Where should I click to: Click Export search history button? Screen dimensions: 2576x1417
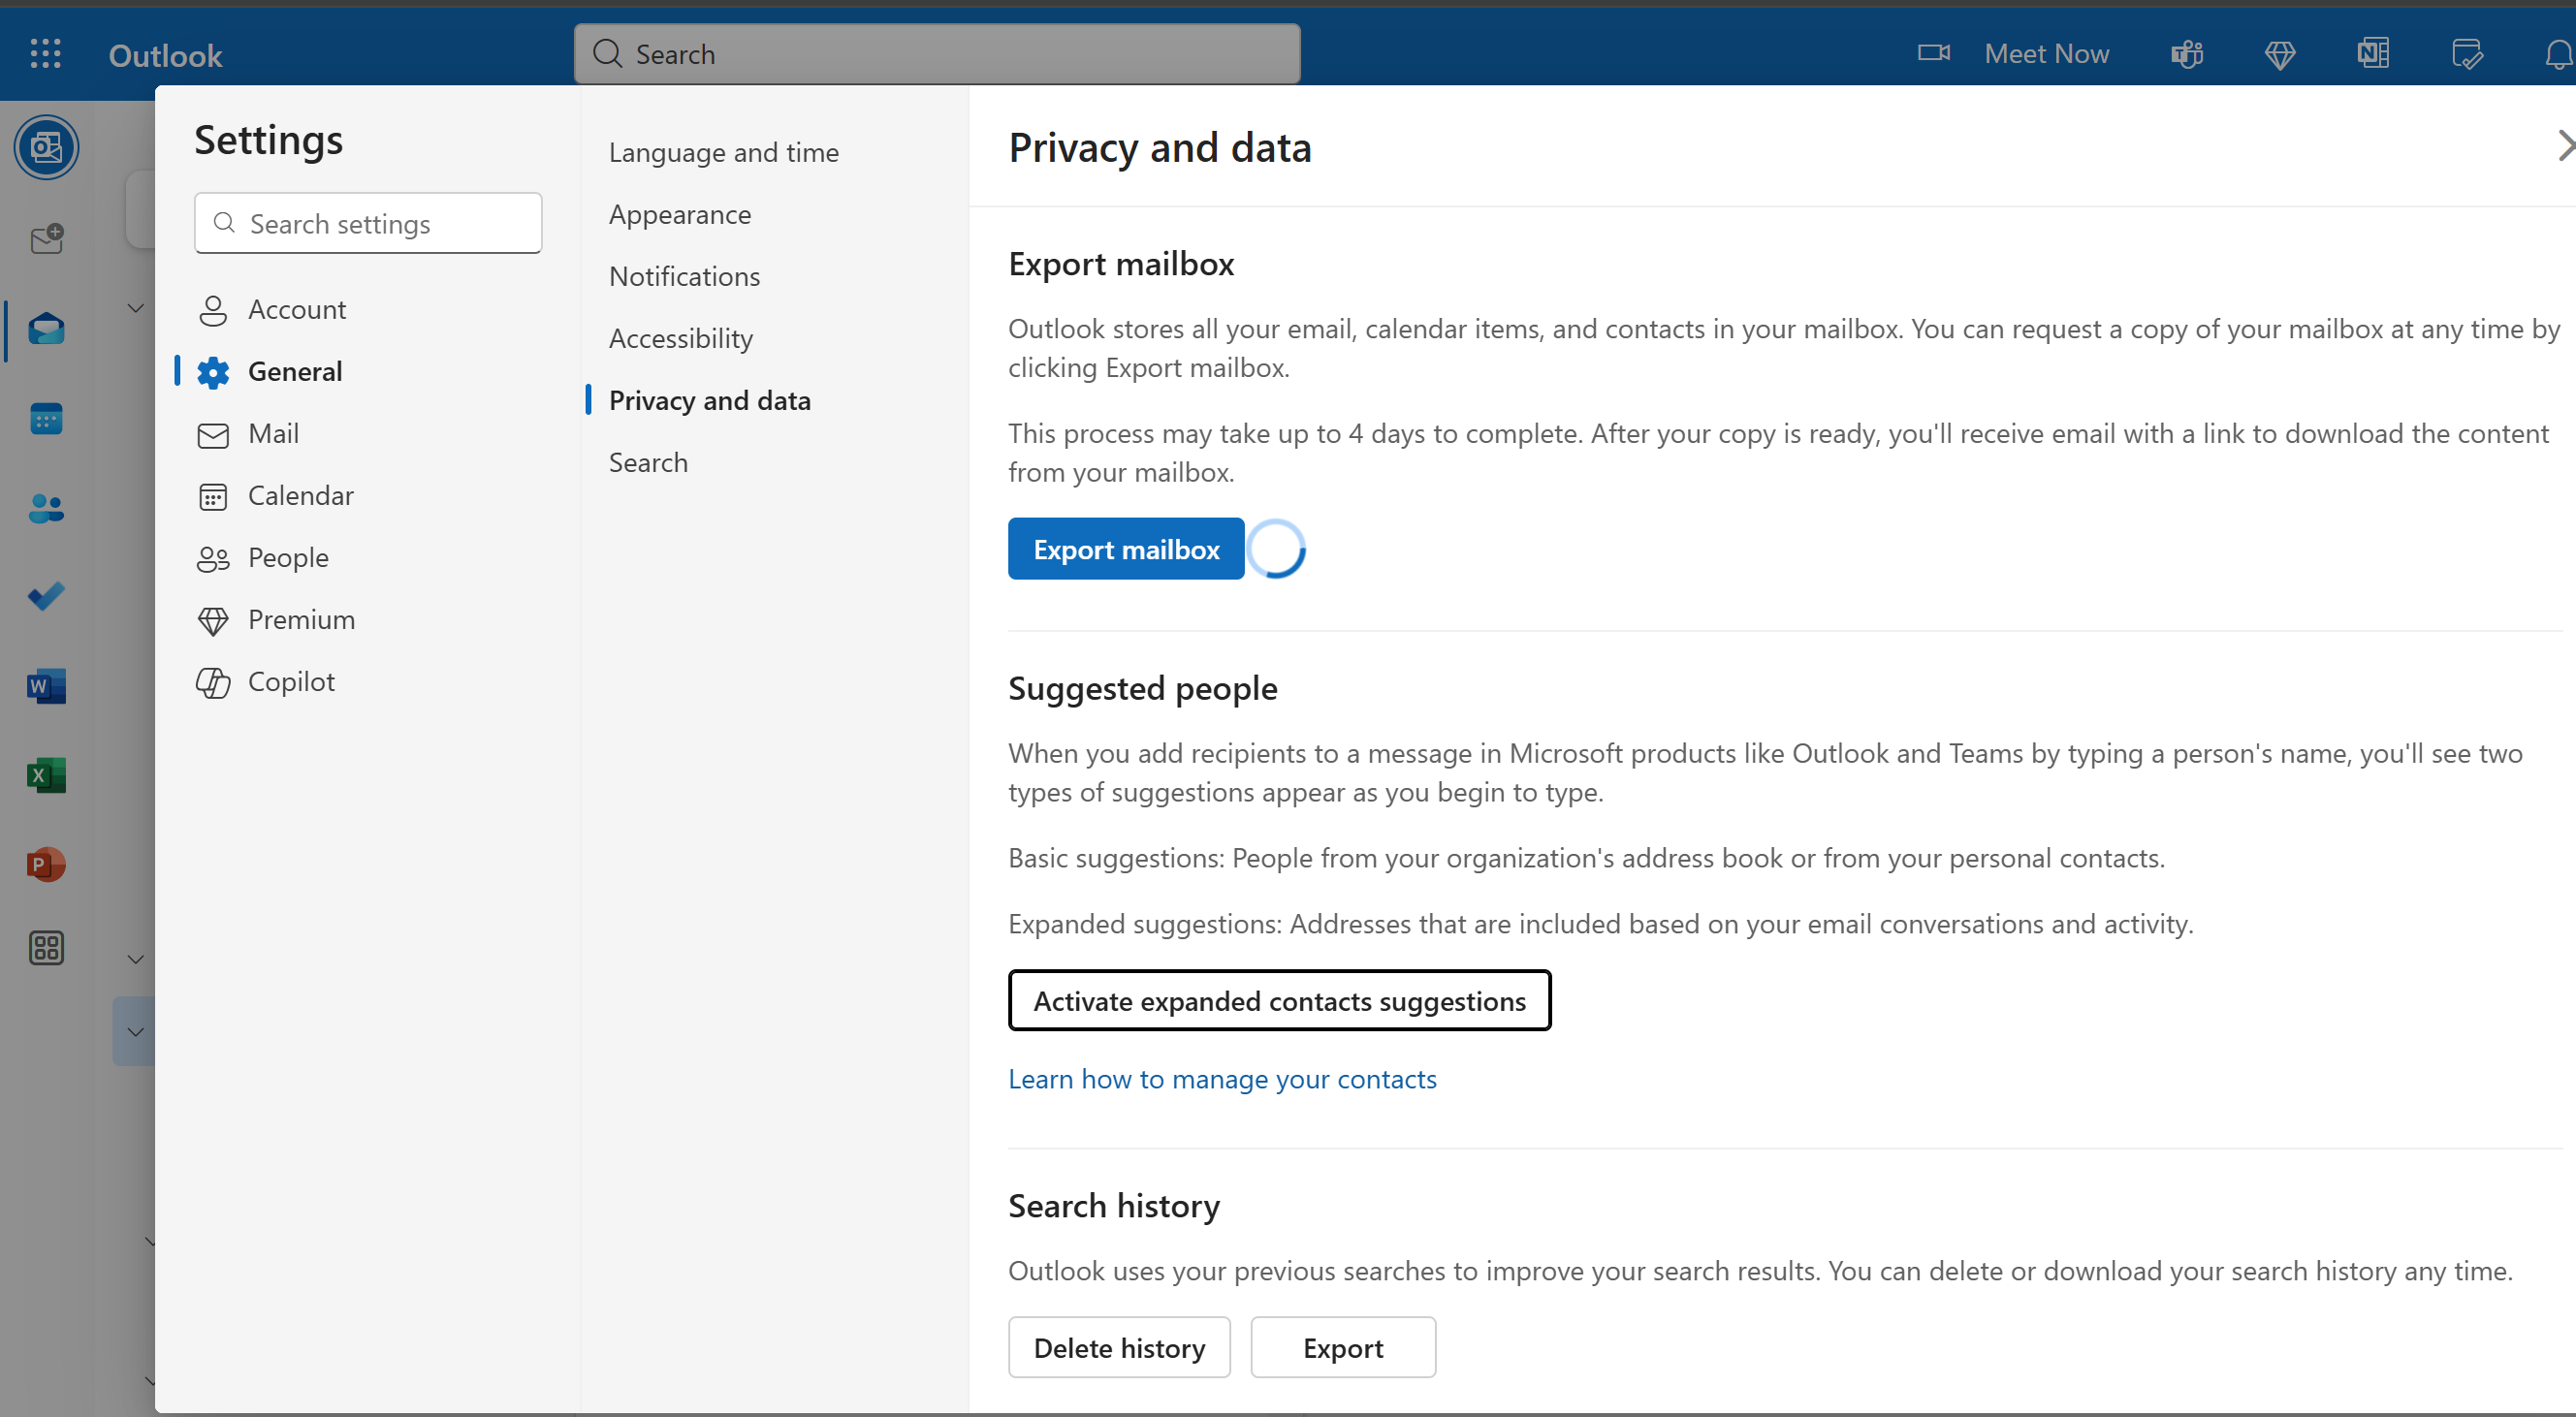coord(1343,1349)
